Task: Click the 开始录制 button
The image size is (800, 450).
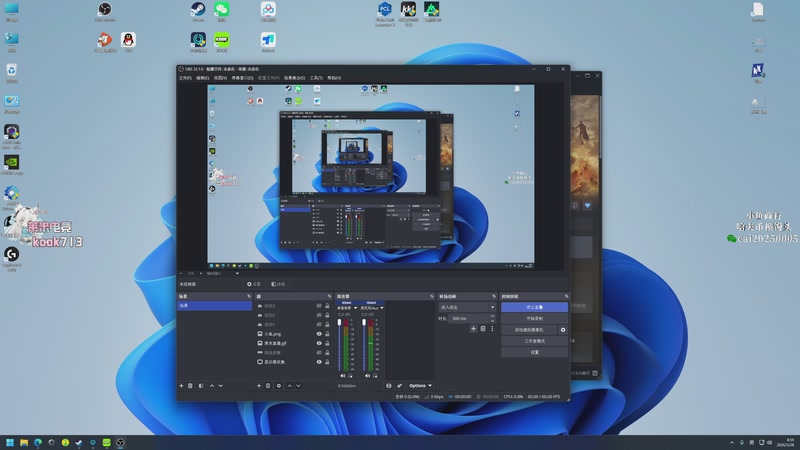Action: 534,318
